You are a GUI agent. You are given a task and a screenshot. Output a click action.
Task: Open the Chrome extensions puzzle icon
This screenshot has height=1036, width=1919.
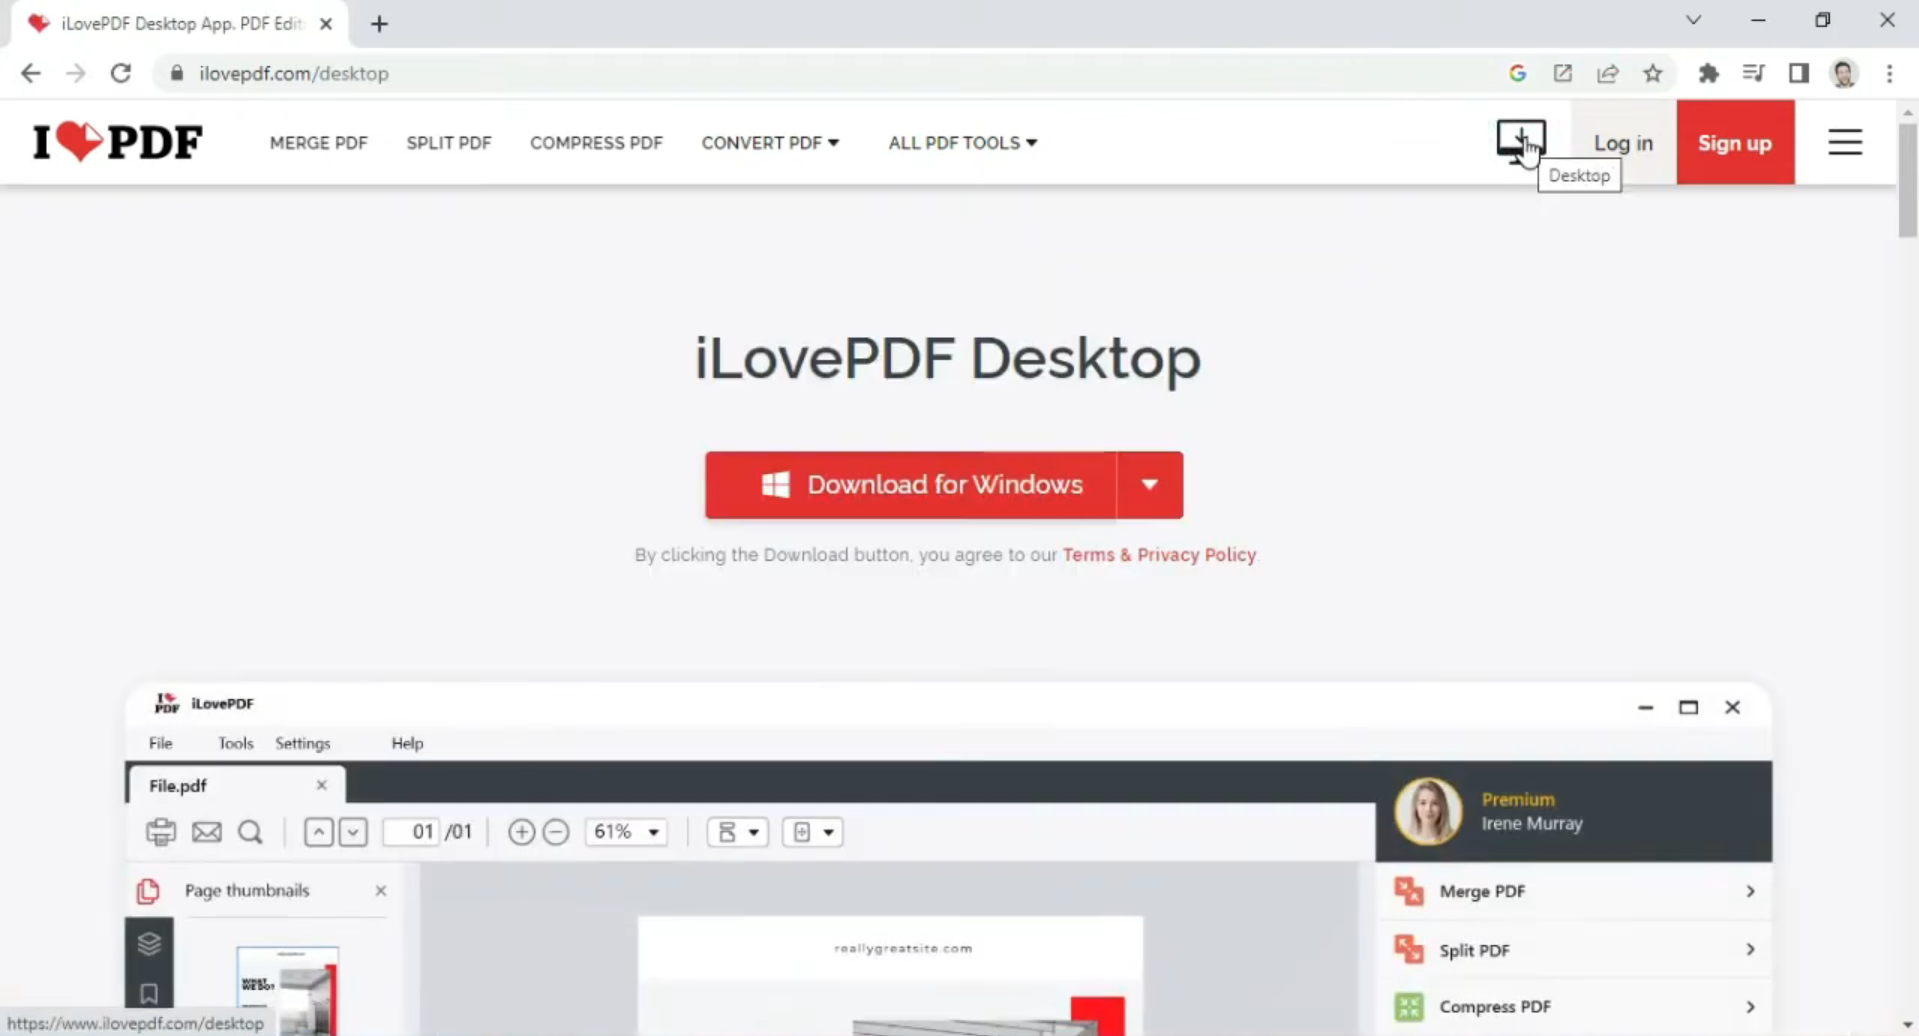1708,73
